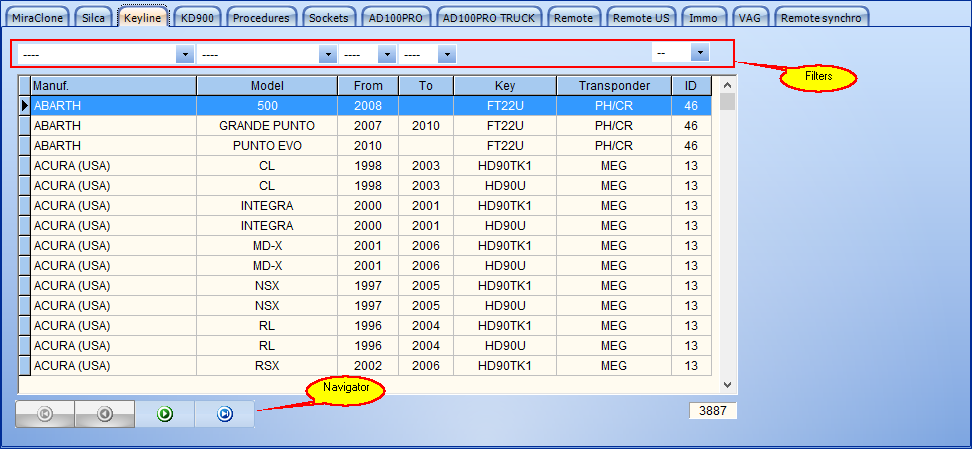Screen dimensions: 972x449
Task: Click the record count field showing 3887
Action: tap(713, 411)
